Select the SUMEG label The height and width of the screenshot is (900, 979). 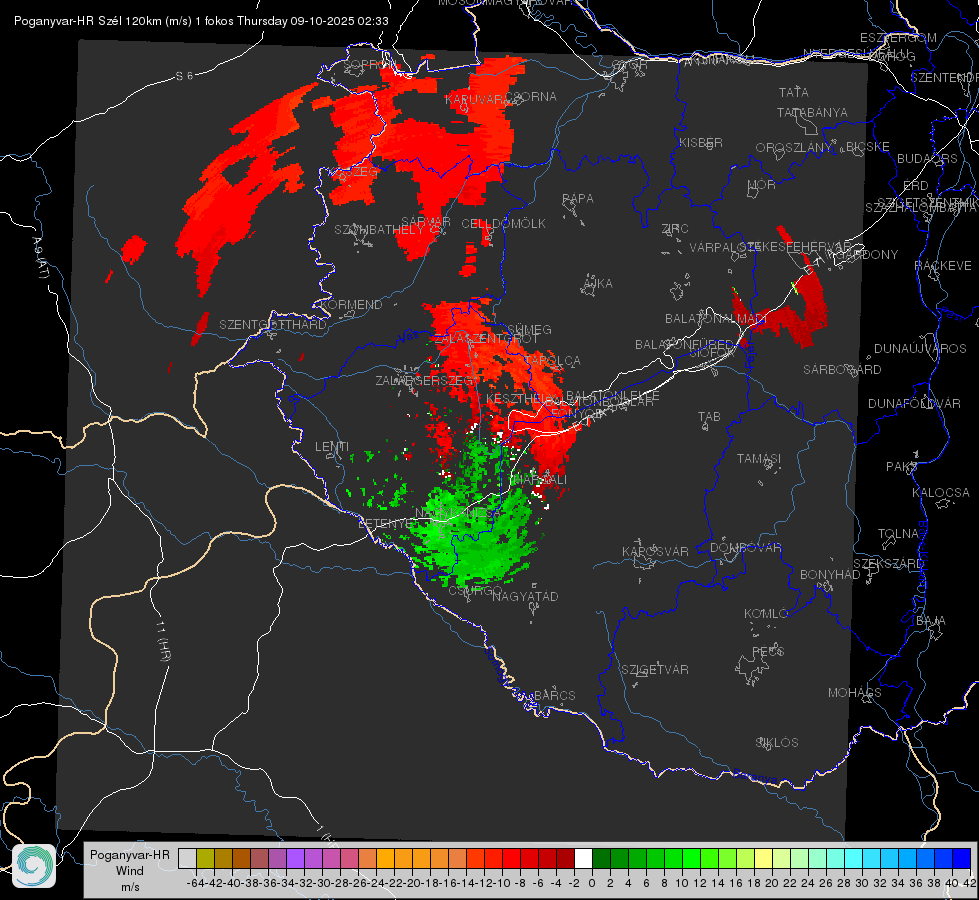click(x=529, y=330)
